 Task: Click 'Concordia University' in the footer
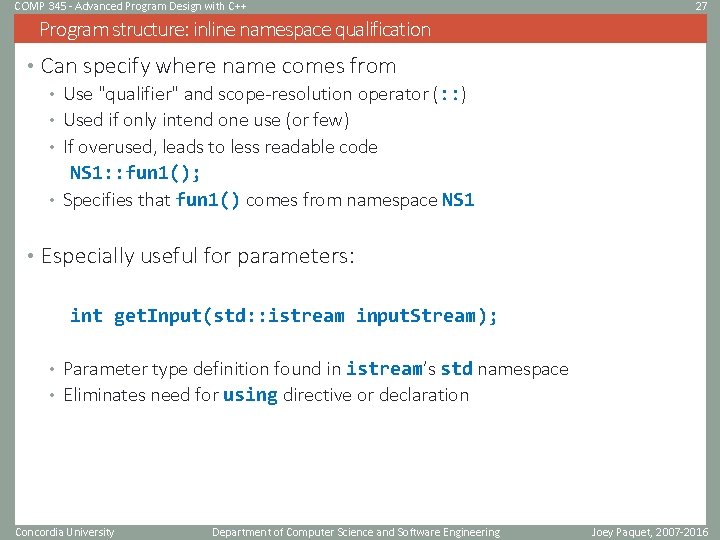64,532
